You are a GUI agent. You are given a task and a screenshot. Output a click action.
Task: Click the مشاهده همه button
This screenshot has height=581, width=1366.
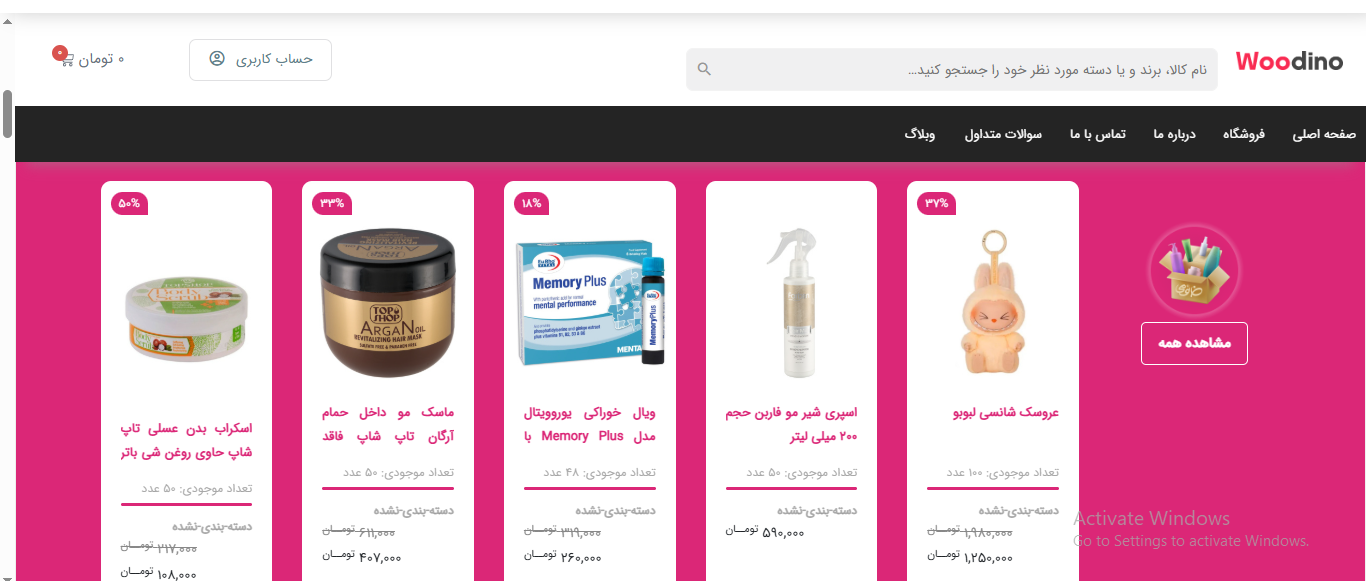click(1194, 343)
